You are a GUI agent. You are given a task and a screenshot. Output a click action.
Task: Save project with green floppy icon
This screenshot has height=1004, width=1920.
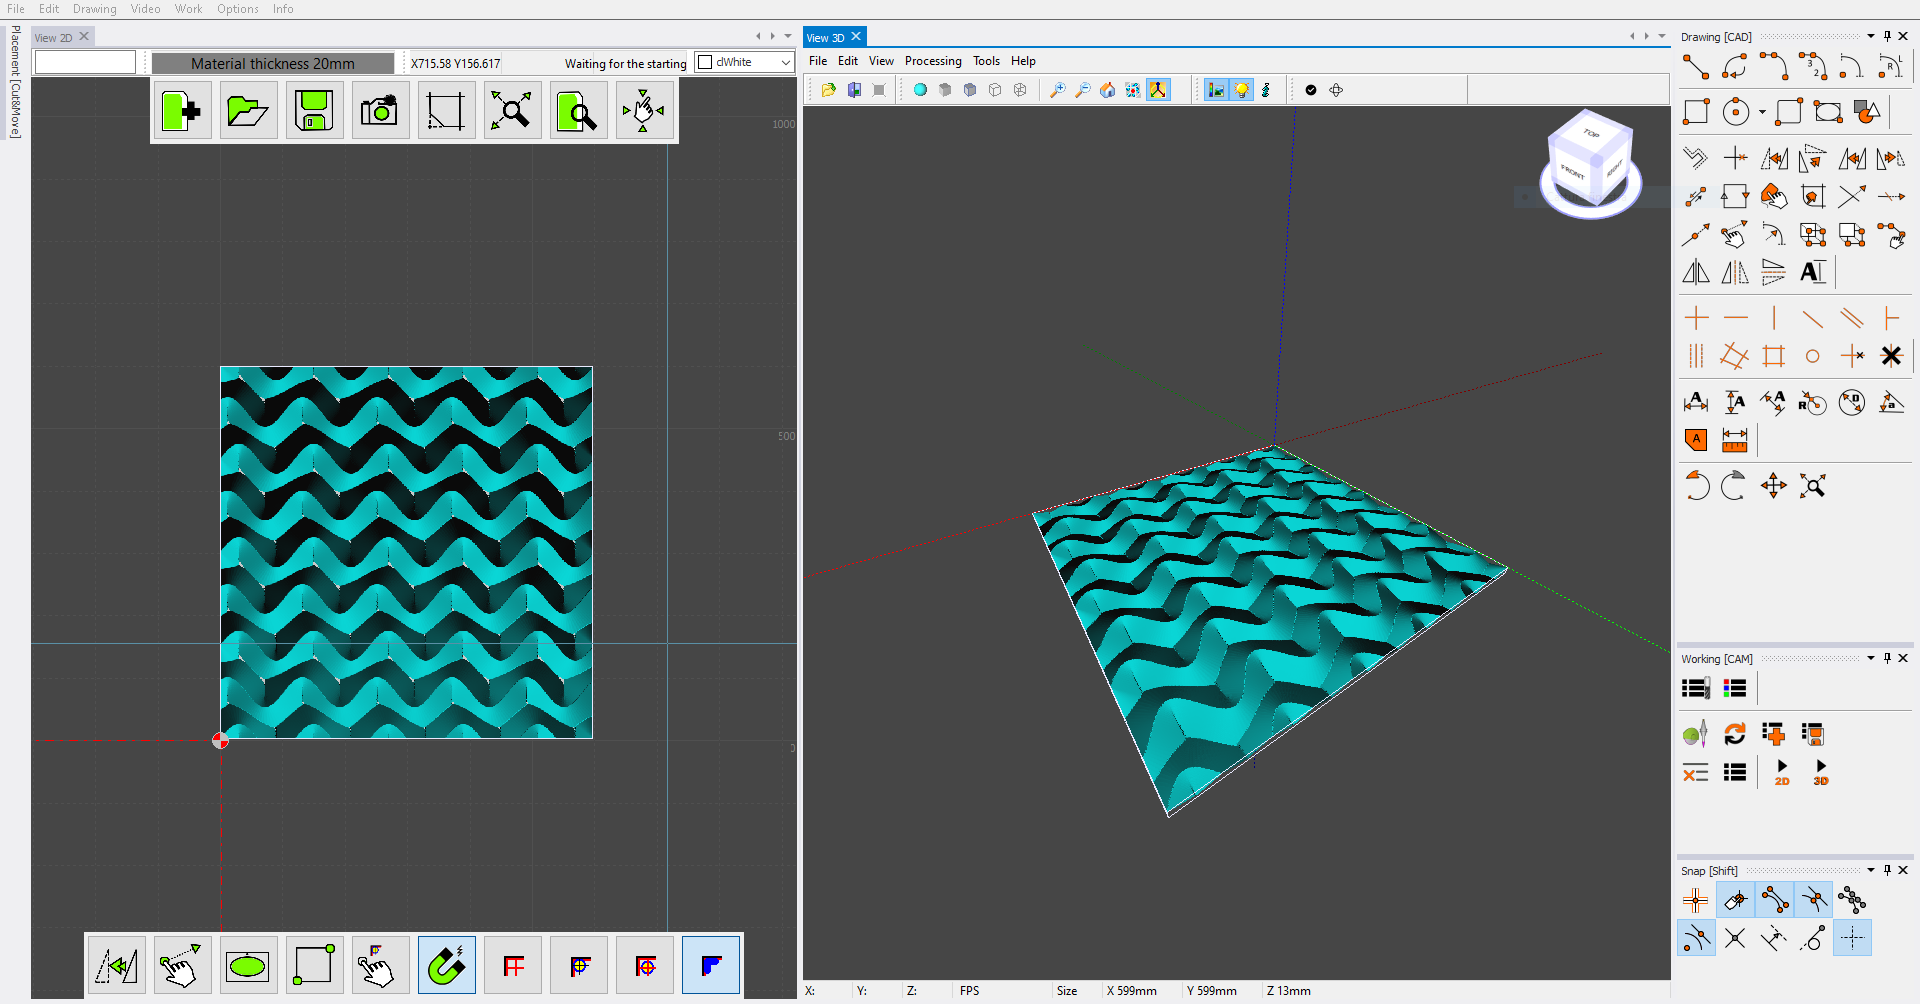tap(314, 111)
